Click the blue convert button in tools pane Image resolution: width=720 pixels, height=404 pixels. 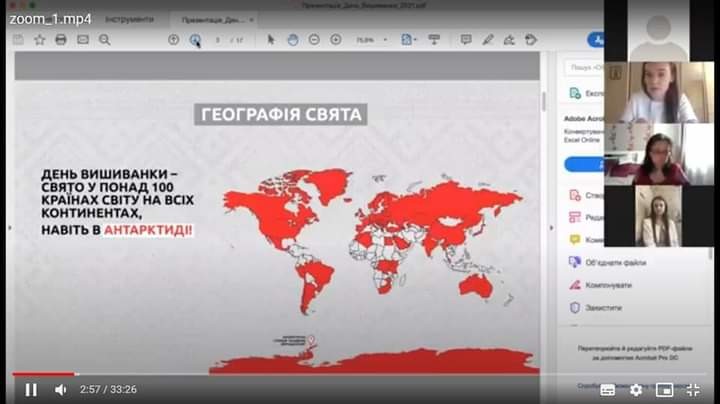pyautogui.click(x=584, y=164)
